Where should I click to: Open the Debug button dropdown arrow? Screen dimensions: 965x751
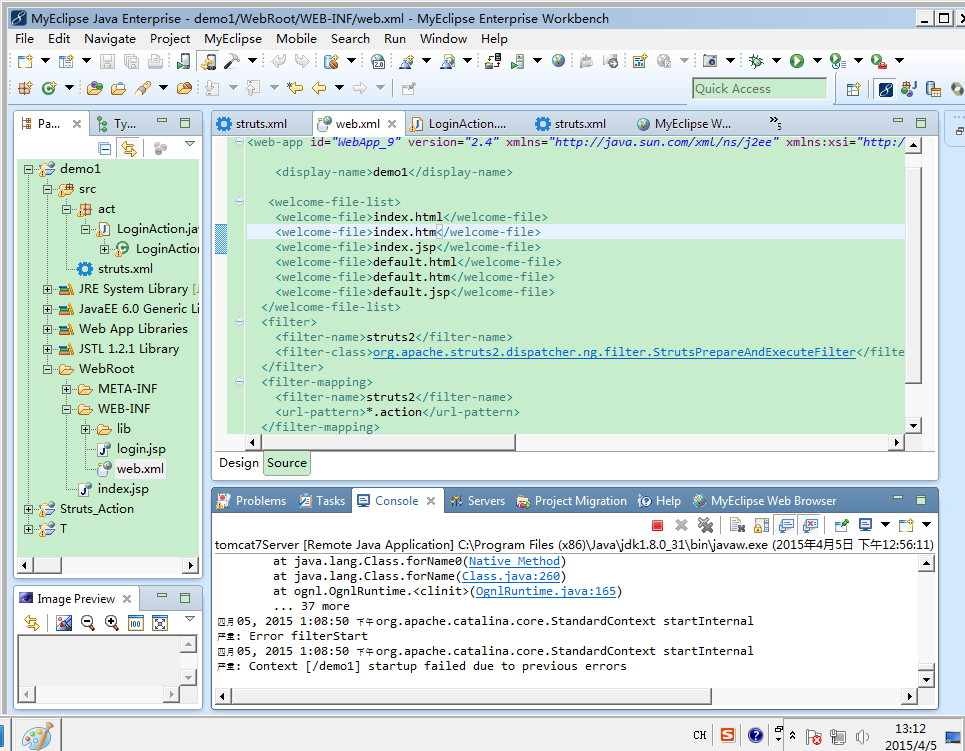click(777, 61)
